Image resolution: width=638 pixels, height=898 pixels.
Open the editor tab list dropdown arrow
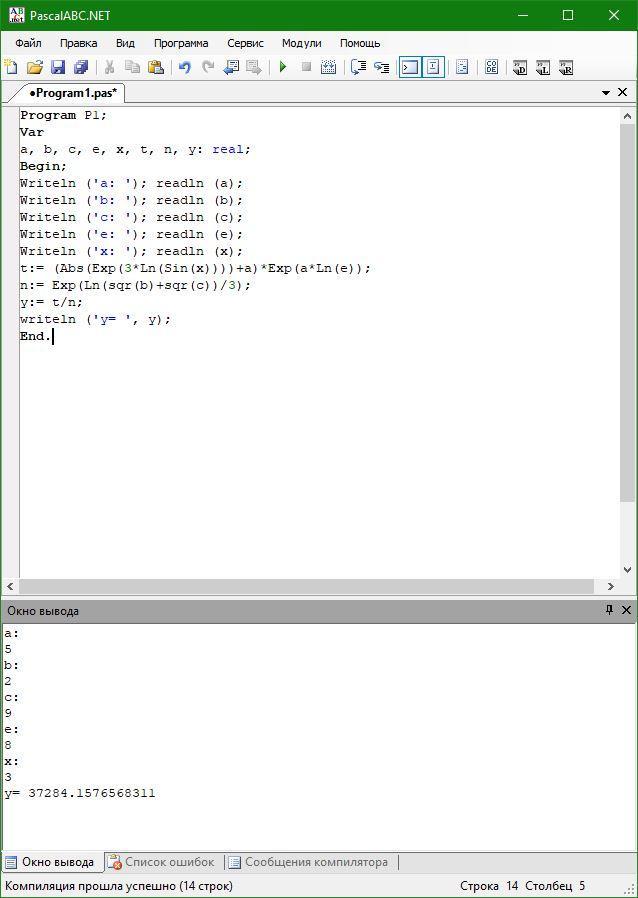605,93
